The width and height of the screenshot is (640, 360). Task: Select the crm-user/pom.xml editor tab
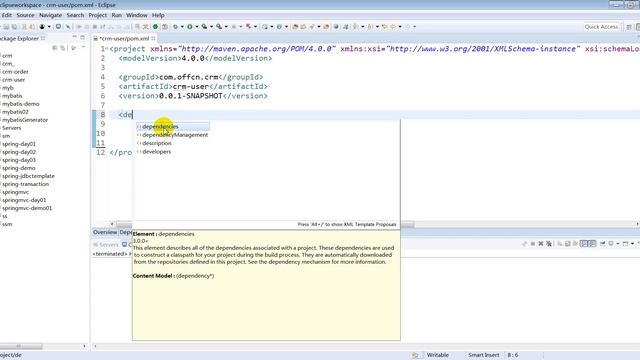click(124, 38)
